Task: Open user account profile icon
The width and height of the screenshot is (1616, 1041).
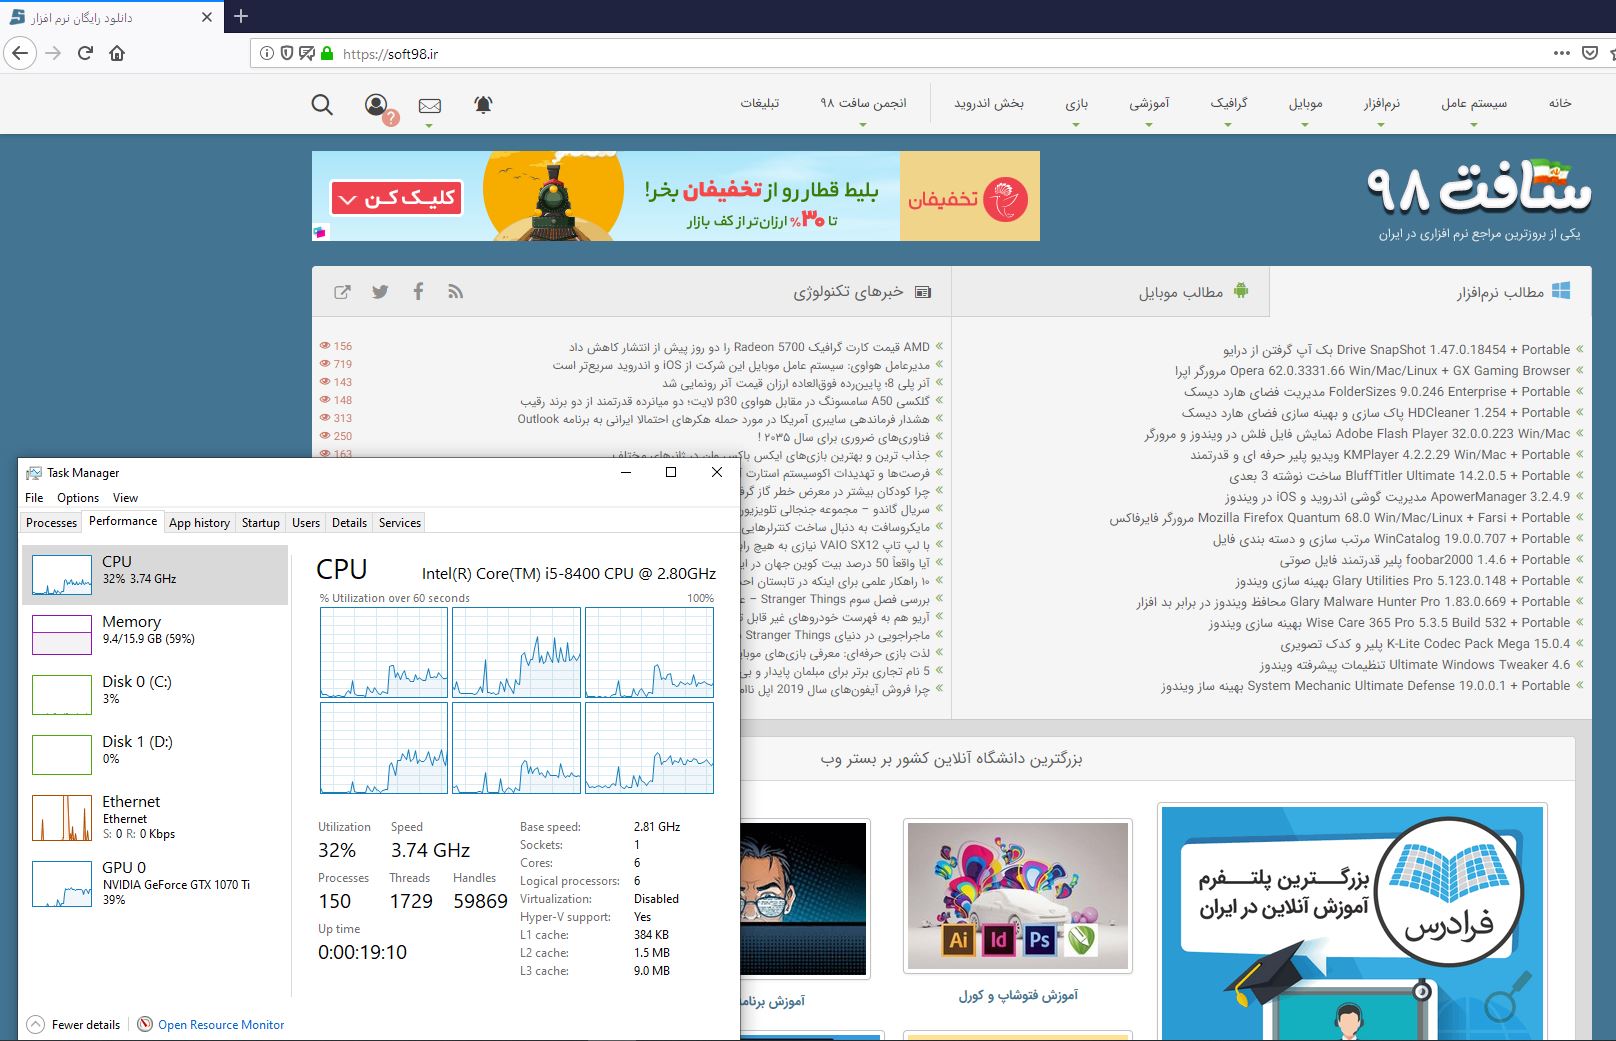Action: pos(376,104)
